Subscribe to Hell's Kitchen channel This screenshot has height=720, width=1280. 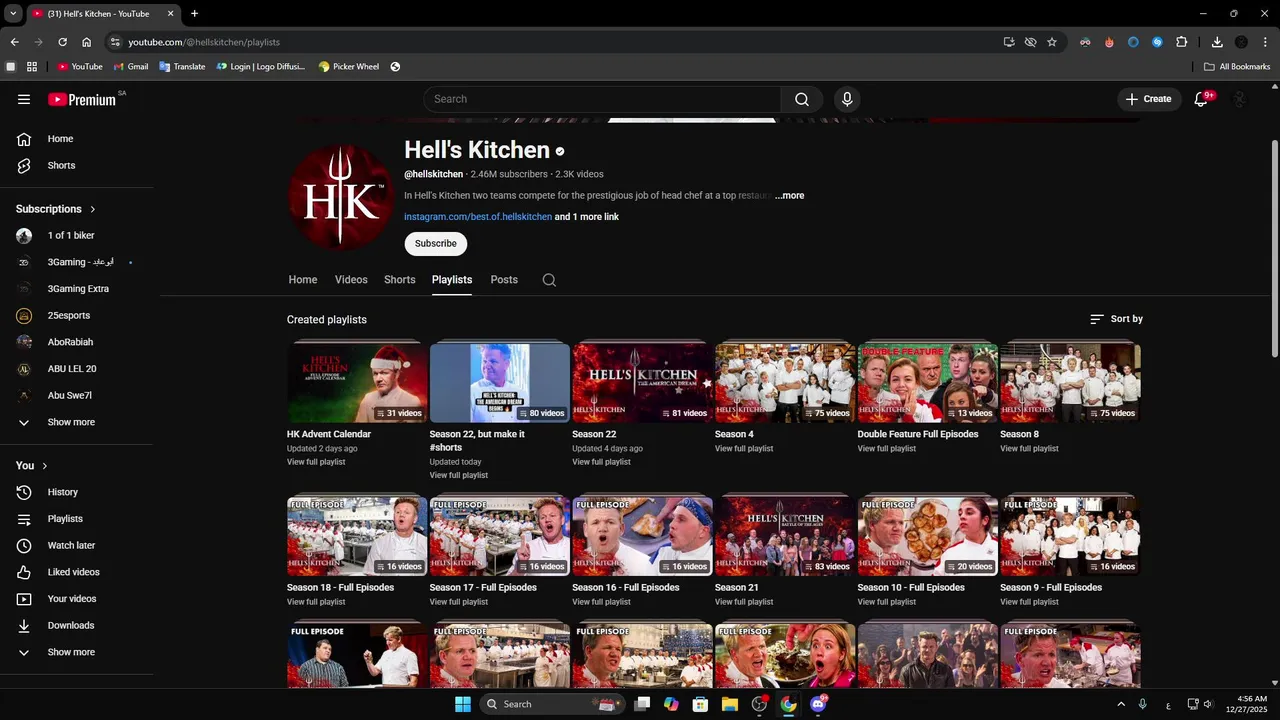(x=436, y=243)
